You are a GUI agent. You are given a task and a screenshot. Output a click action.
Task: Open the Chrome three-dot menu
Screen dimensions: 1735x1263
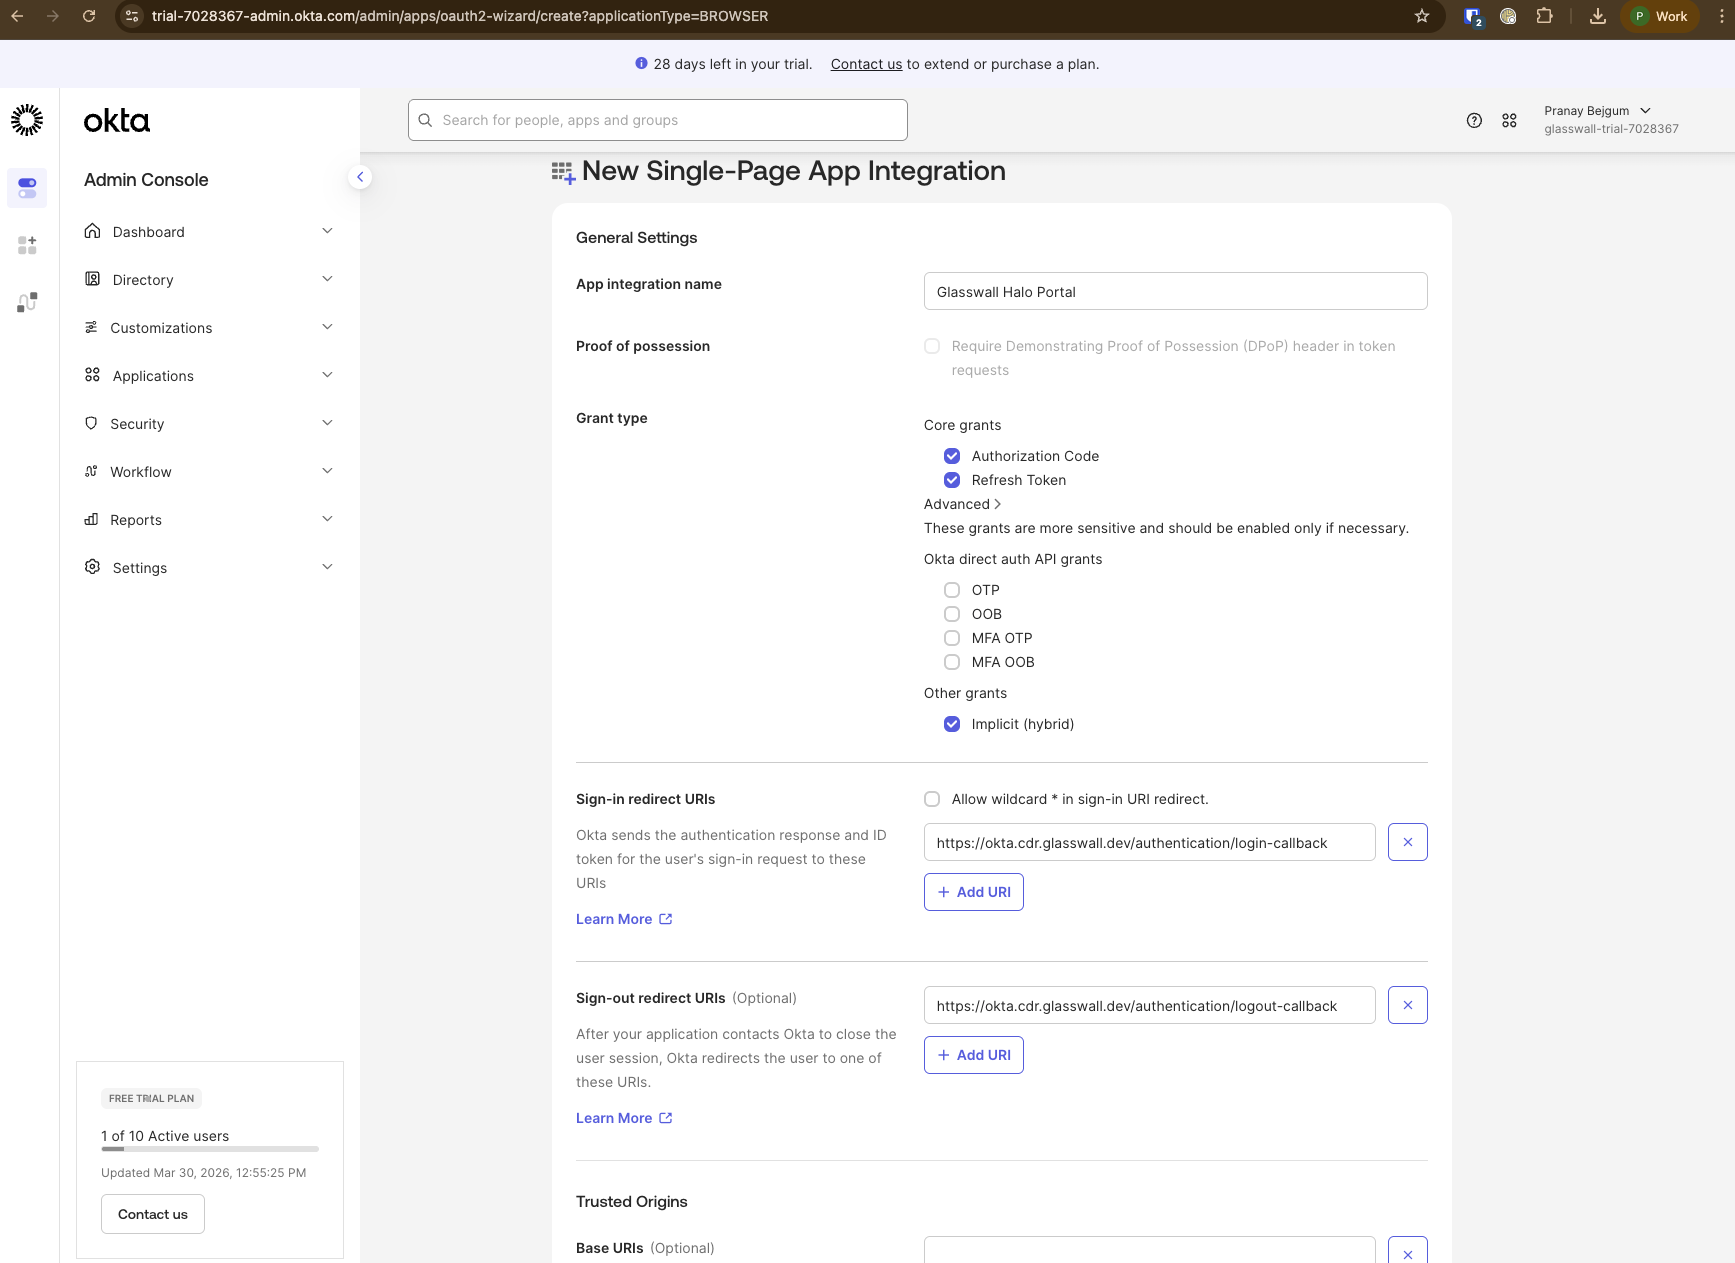coord(1721,16)
